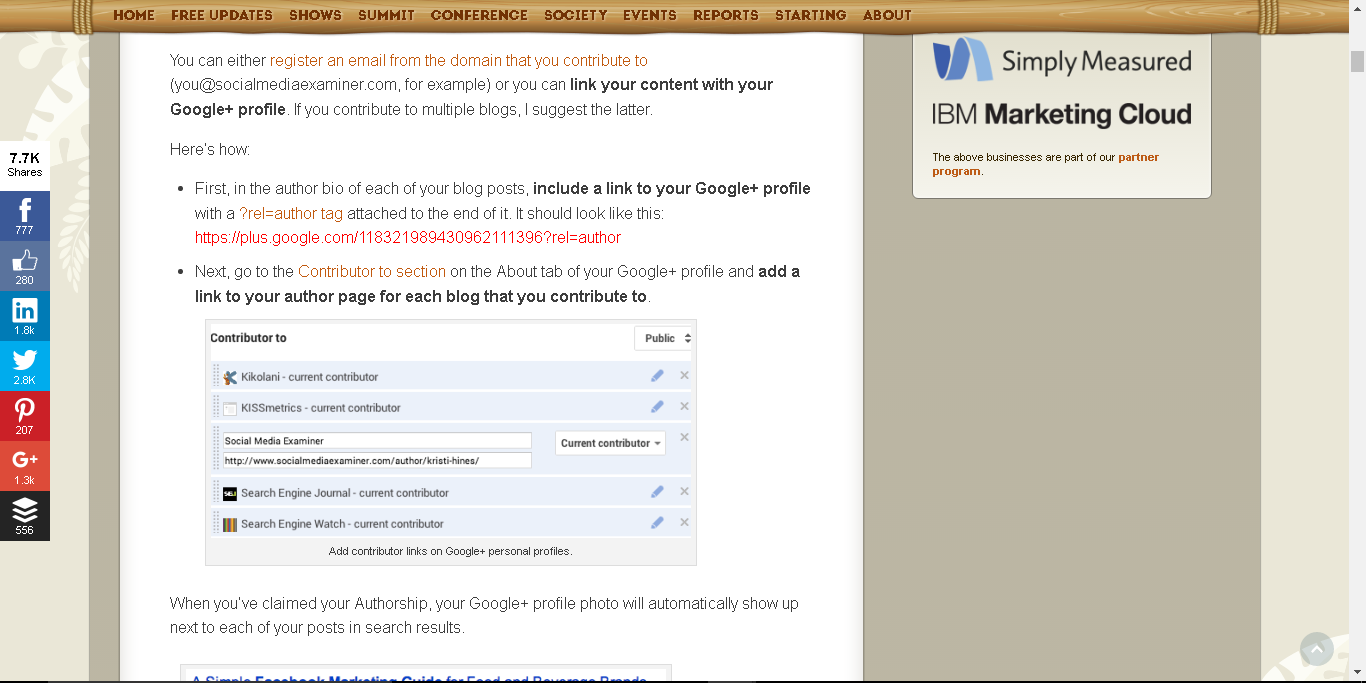The image size is (1366, 683).
Task: Pin the article on Pinterest
Action: [x=25, y=416]
